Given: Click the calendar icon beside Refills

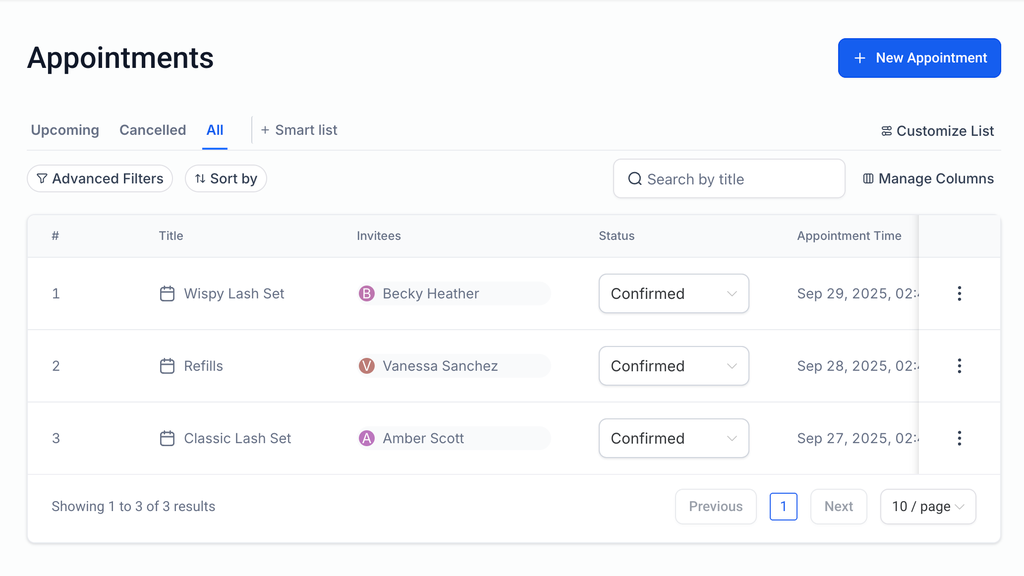Looking at the screenshot, I should coord(167,366).
